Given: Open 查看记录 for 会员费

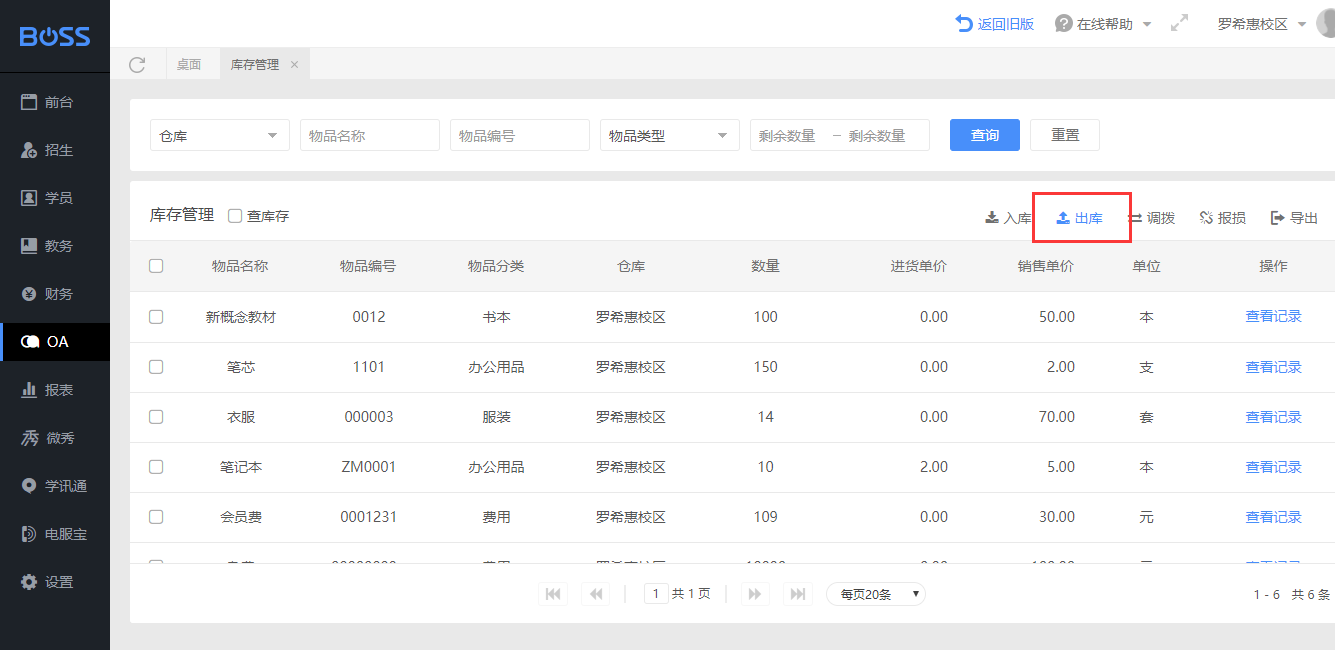Looking at the screenshot, I should pyautogui.click(x=1273, y=517).
